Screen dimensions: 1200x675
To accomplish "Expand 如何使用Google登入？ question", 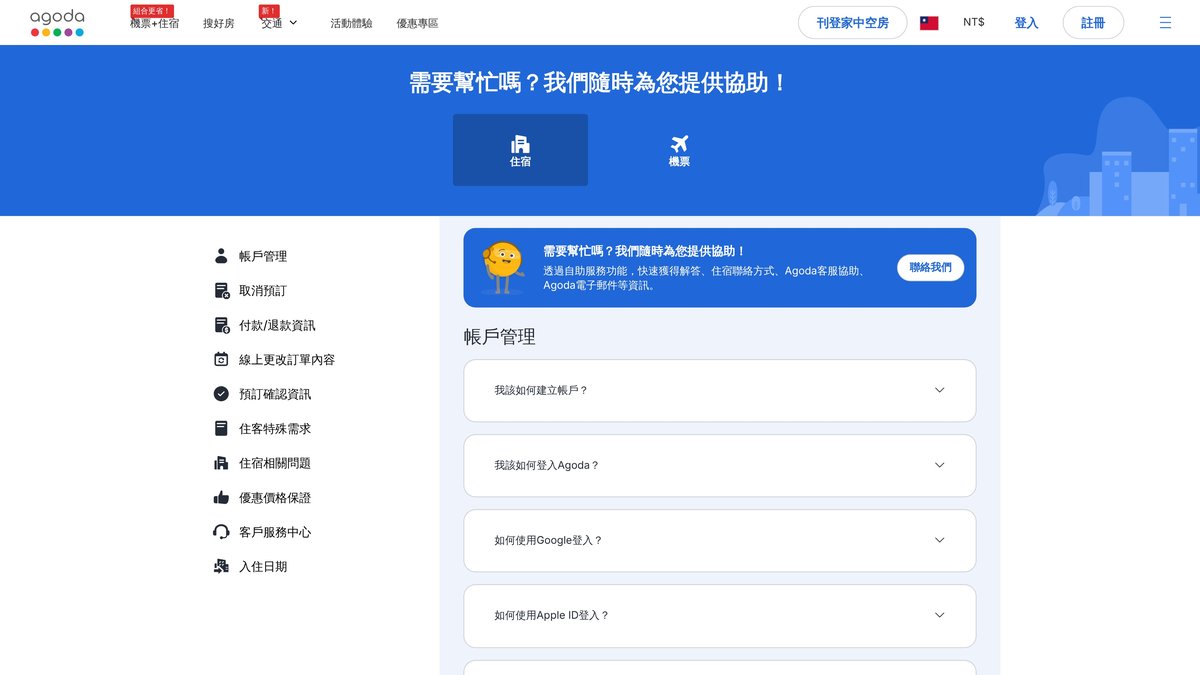I will point(720,540).
